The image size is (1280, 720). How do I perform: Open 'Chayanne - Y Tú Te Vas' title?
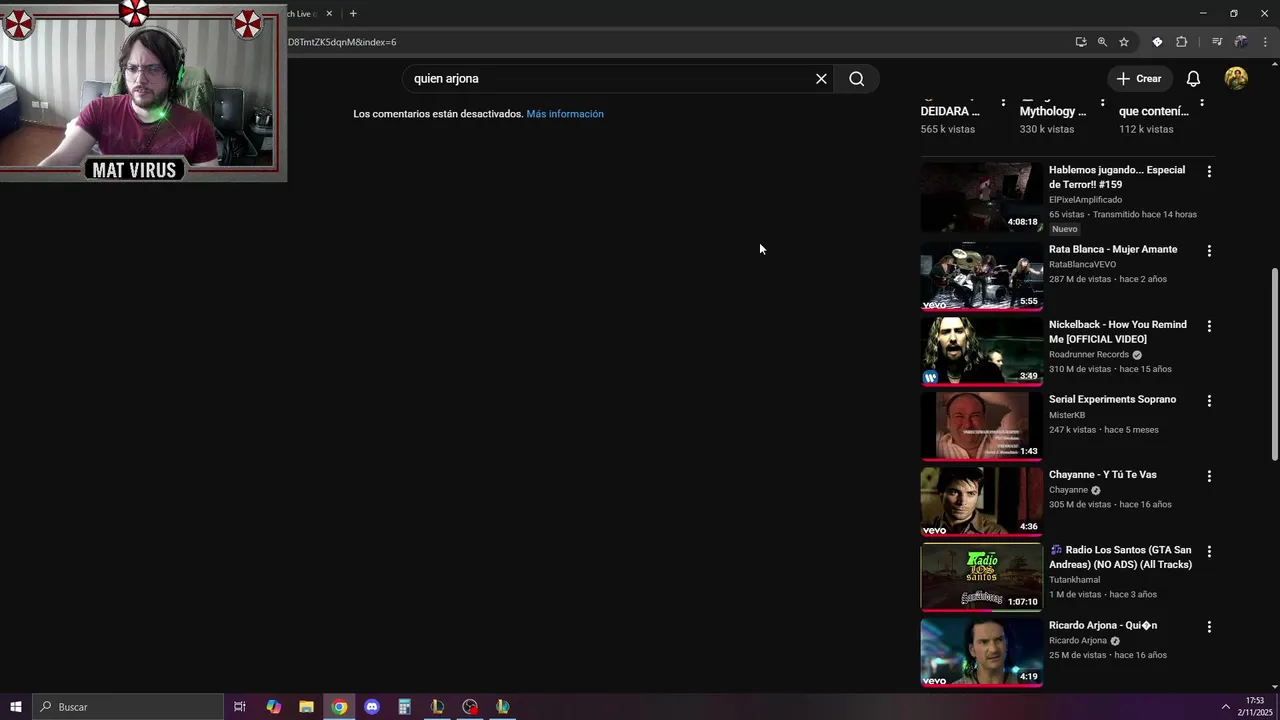click(1102, 475)
